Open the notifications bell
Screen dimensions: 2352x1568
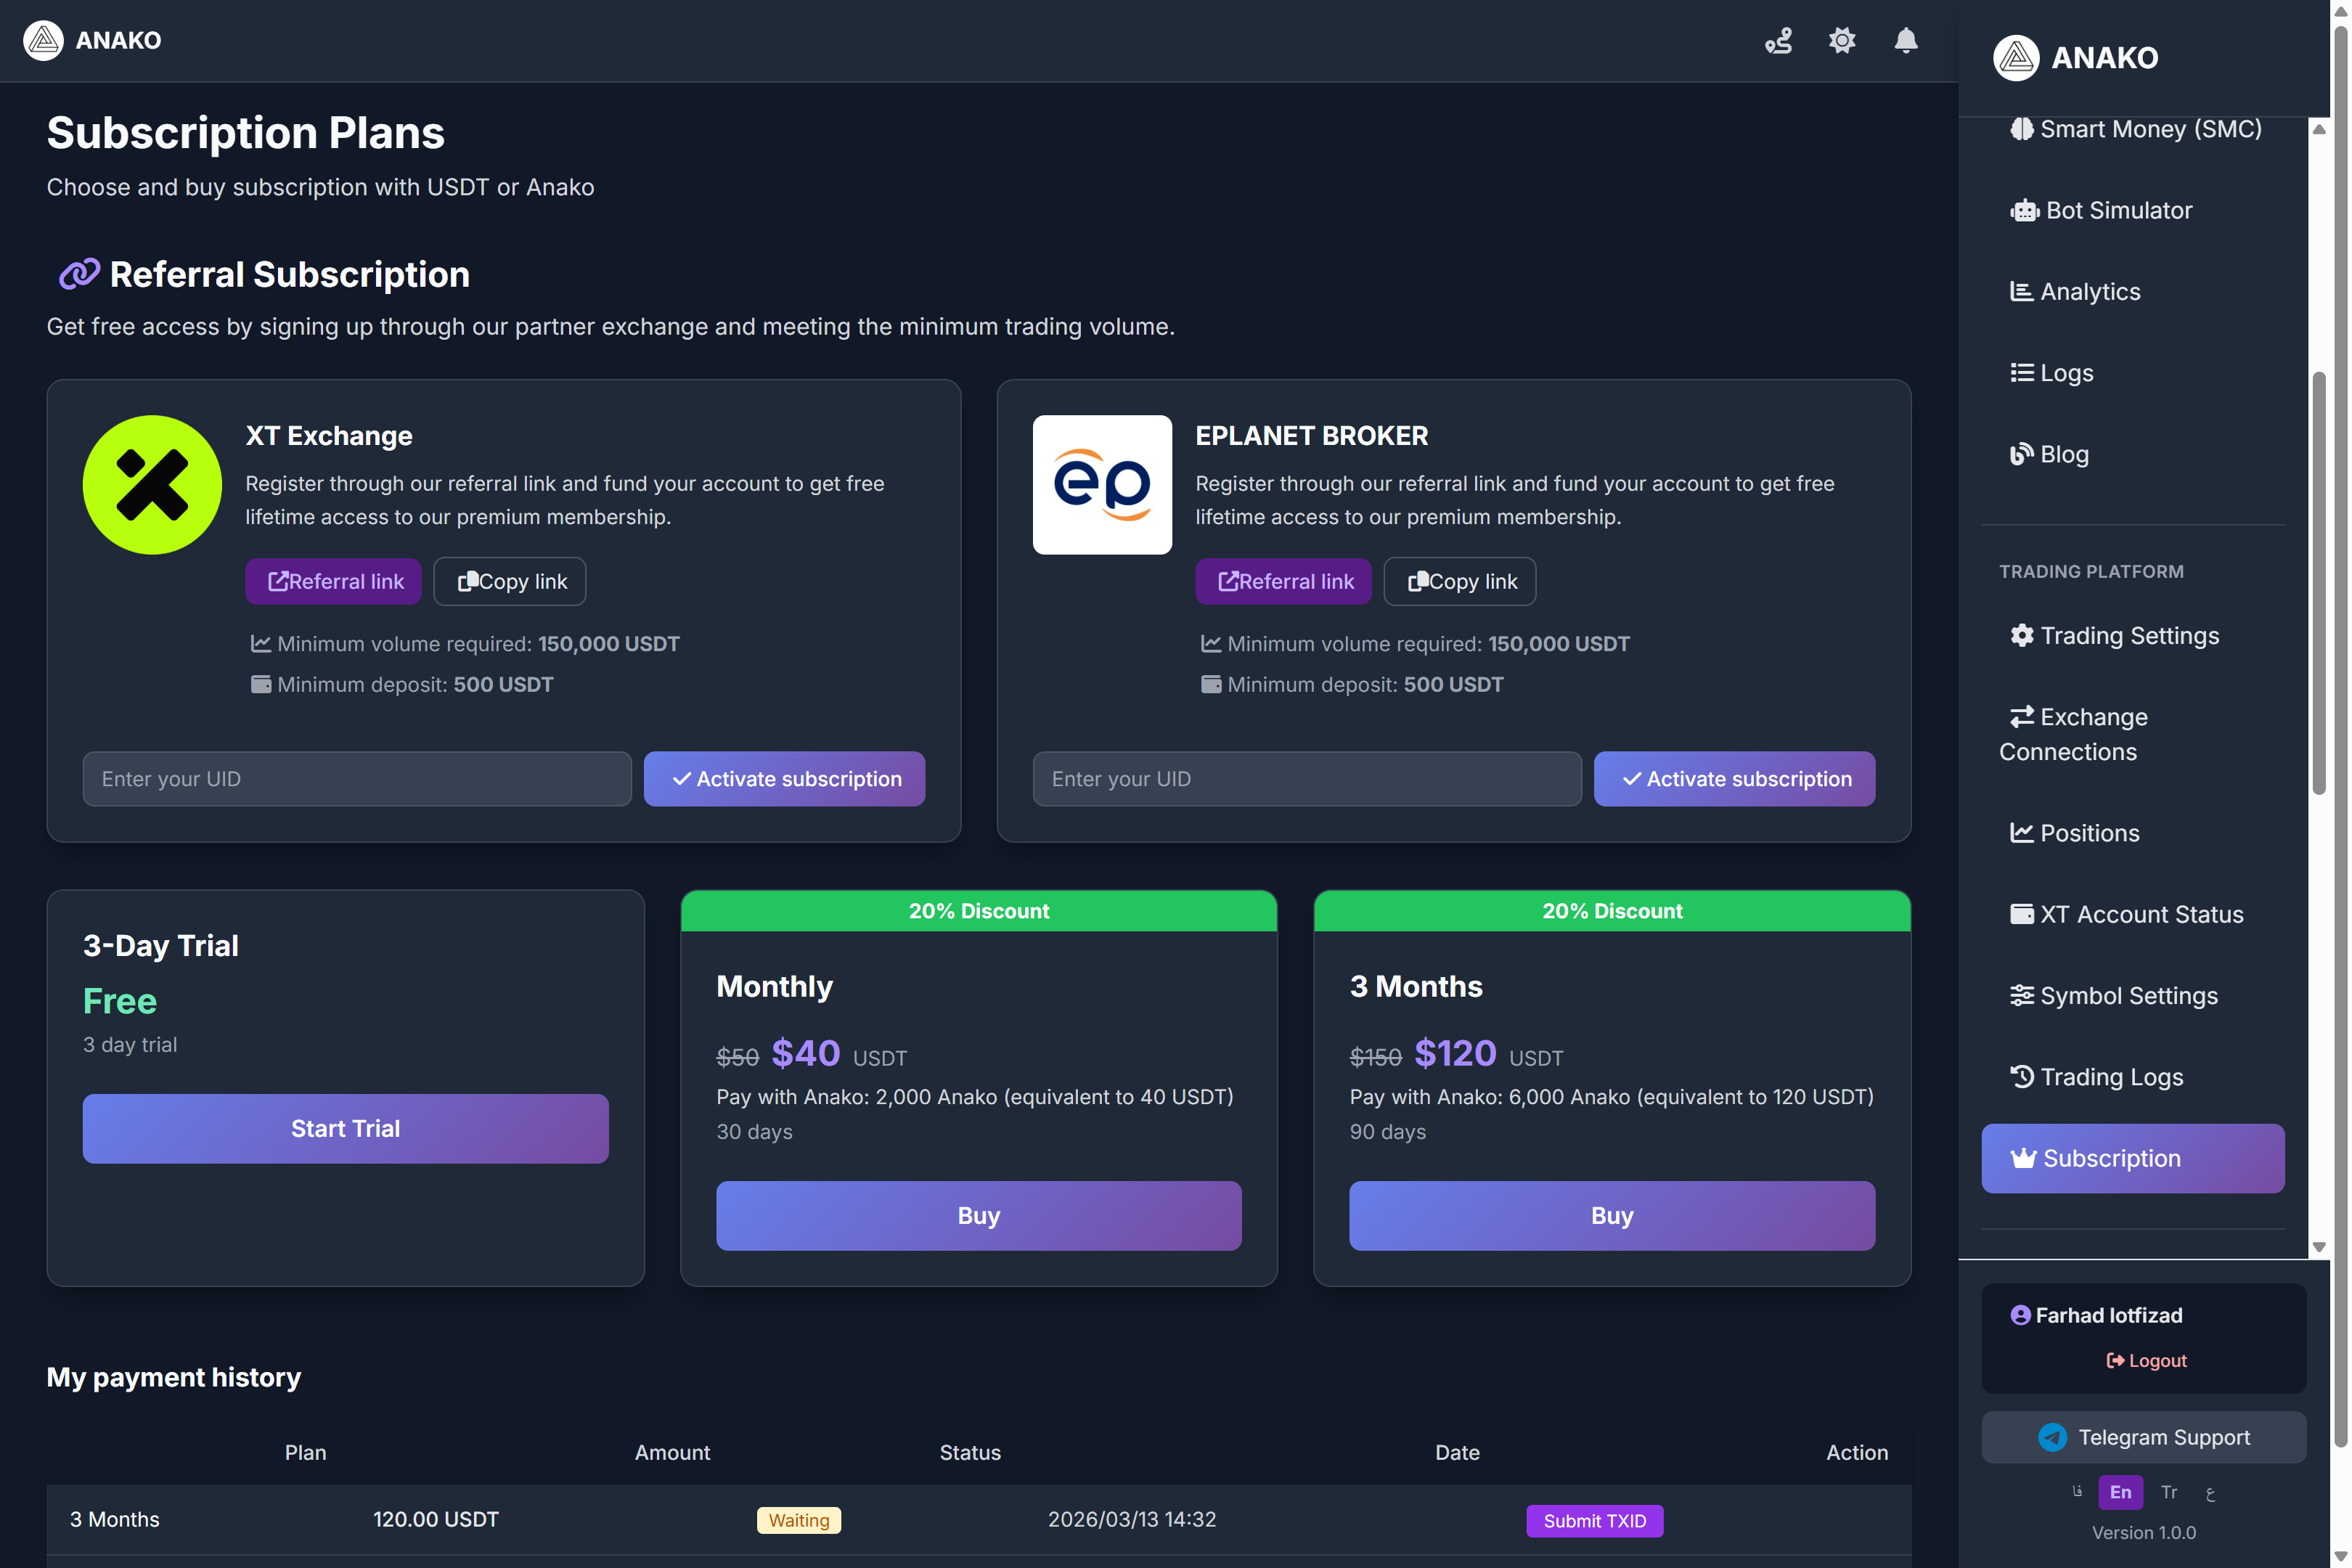(1904, 41)
